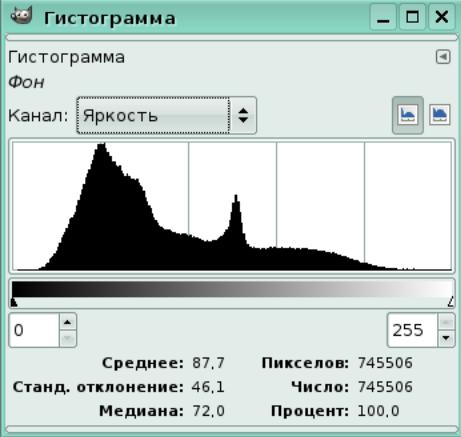Open the Канал channel dropdown
Image resolution: width=461 pixels, height=437 pixels.
tap(166, 115)
